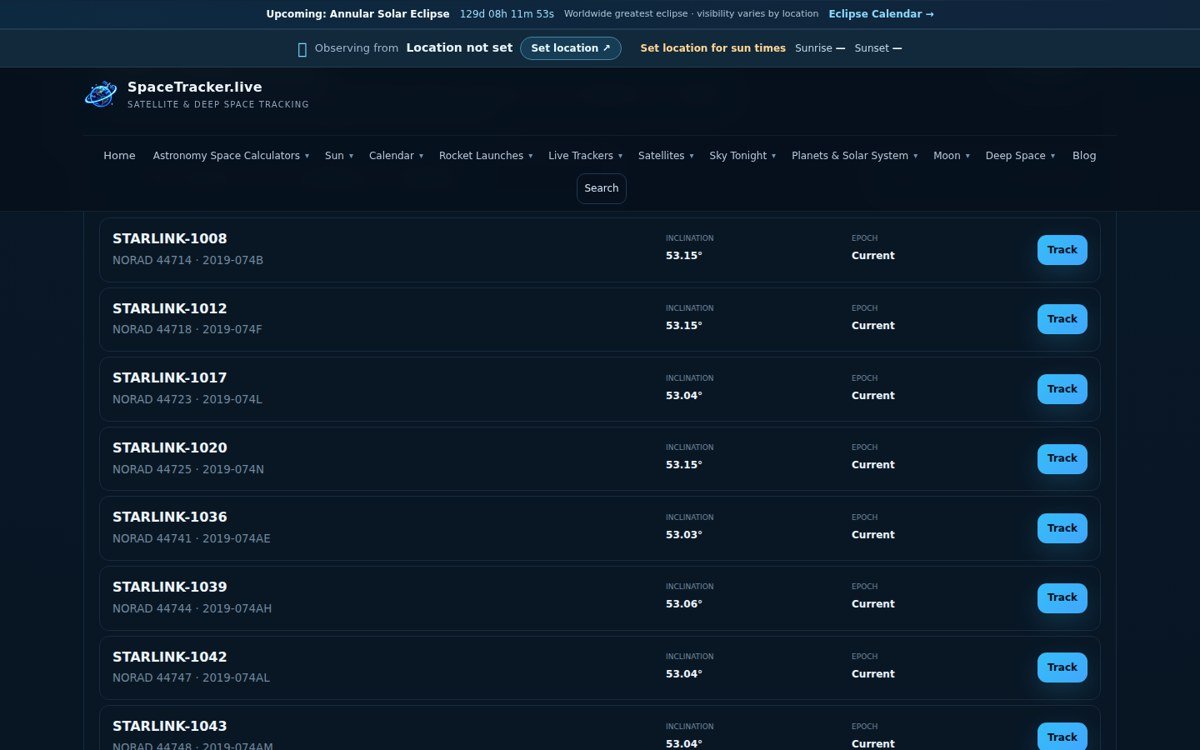Track the STARLINK-1012 satellite
The image size is (1200, 750).
click(x=1062, y=319)
